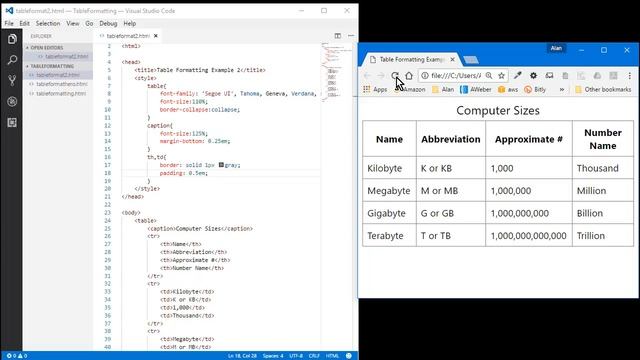Go to Chrome home page
This screenshot has height=360, width=640.
coord(409,76)
